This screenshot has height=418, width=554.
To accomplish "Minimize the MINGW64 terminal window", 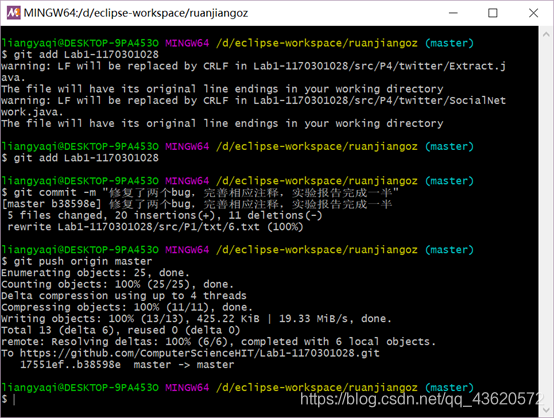I will [x=453, y=13].
